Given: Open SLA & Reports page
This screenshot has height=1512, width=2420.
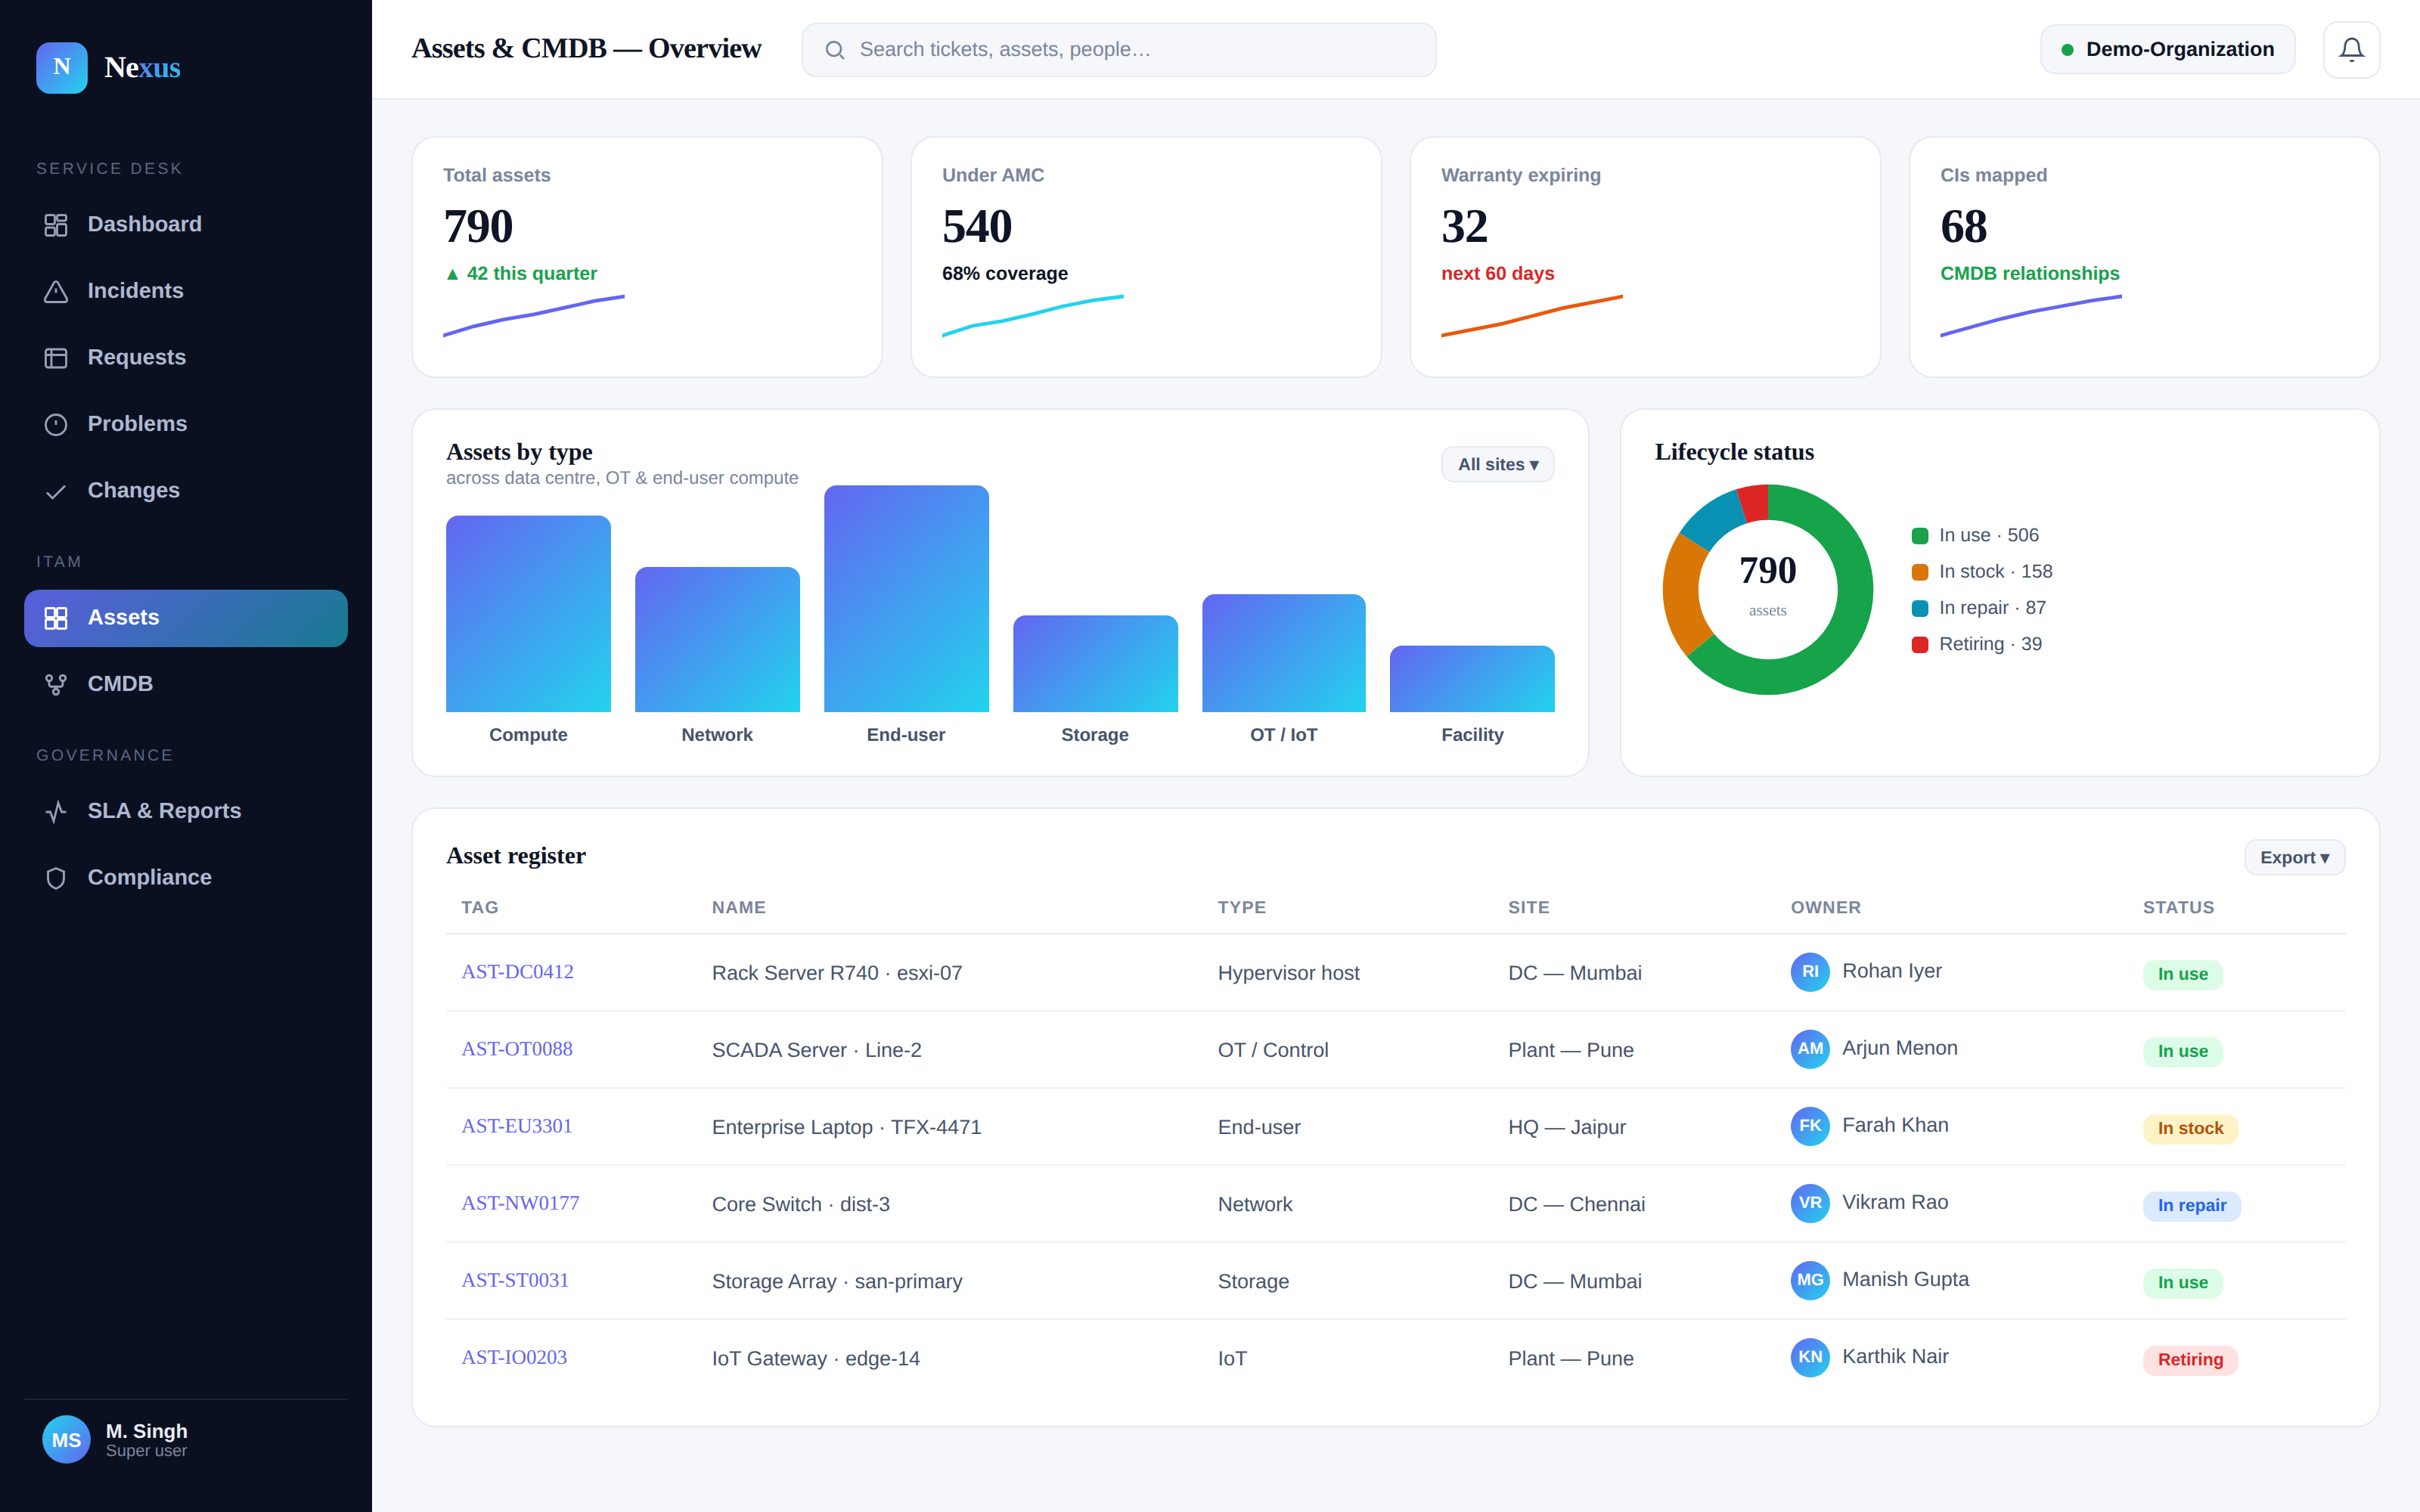Looking at the screenshot, I should (x=186, y=811).
